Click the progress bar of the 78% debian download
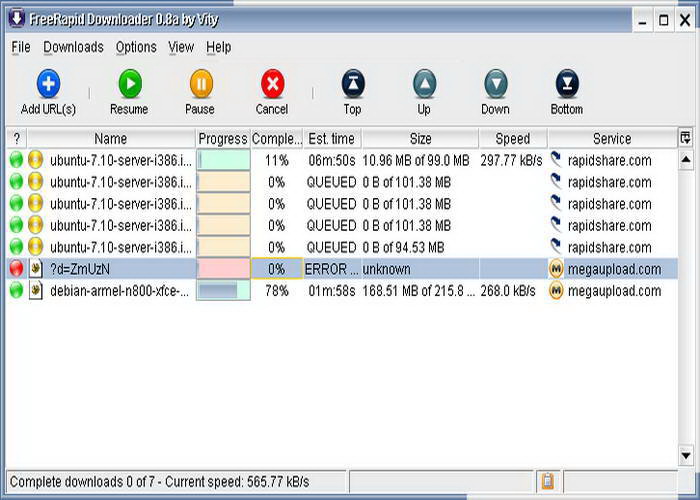This screenshot has width=700, height=500. (223, 291)
